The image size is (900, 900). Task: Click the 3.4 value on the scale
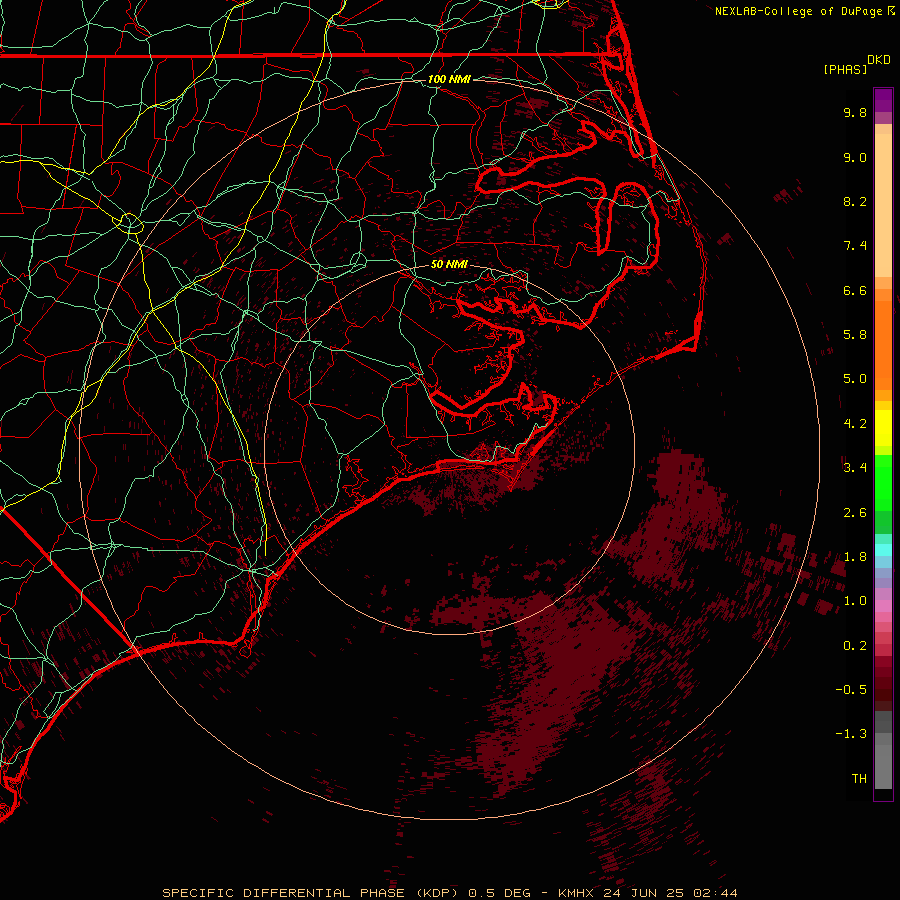pyautogui.click(x=855, y=468)
